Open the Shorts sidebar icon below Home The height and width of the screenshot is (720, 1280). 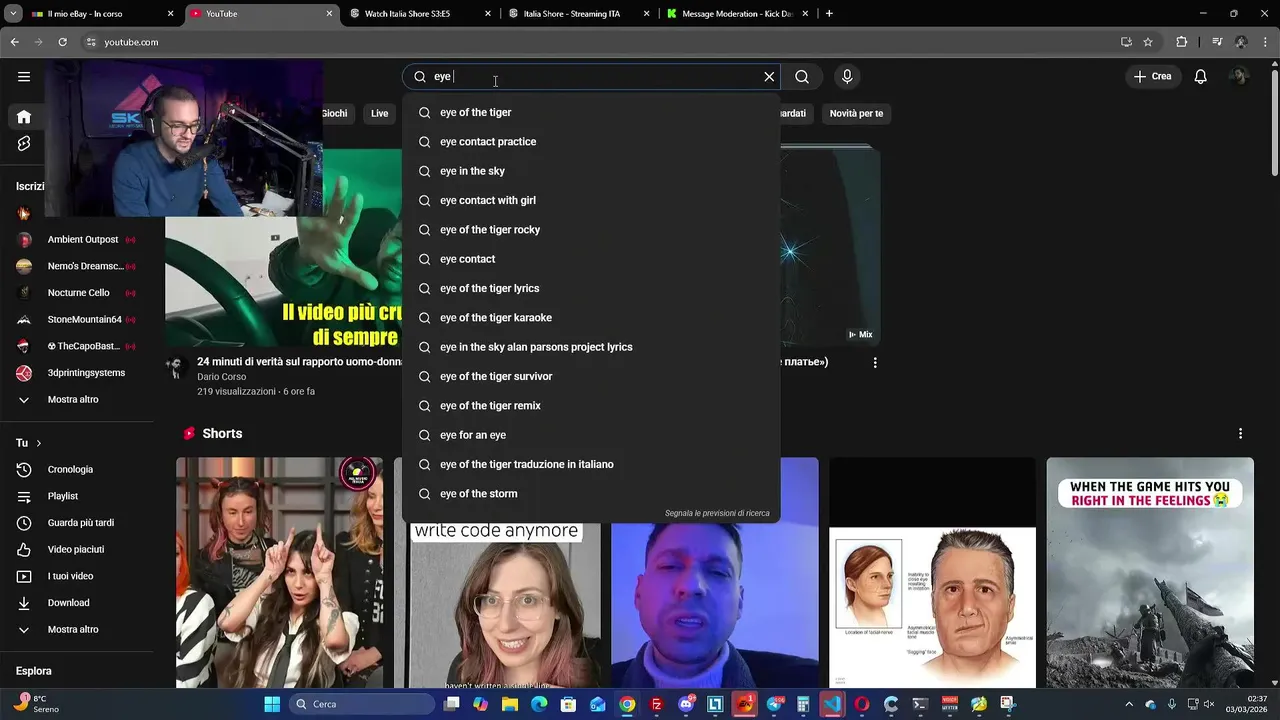coord(24,144)
